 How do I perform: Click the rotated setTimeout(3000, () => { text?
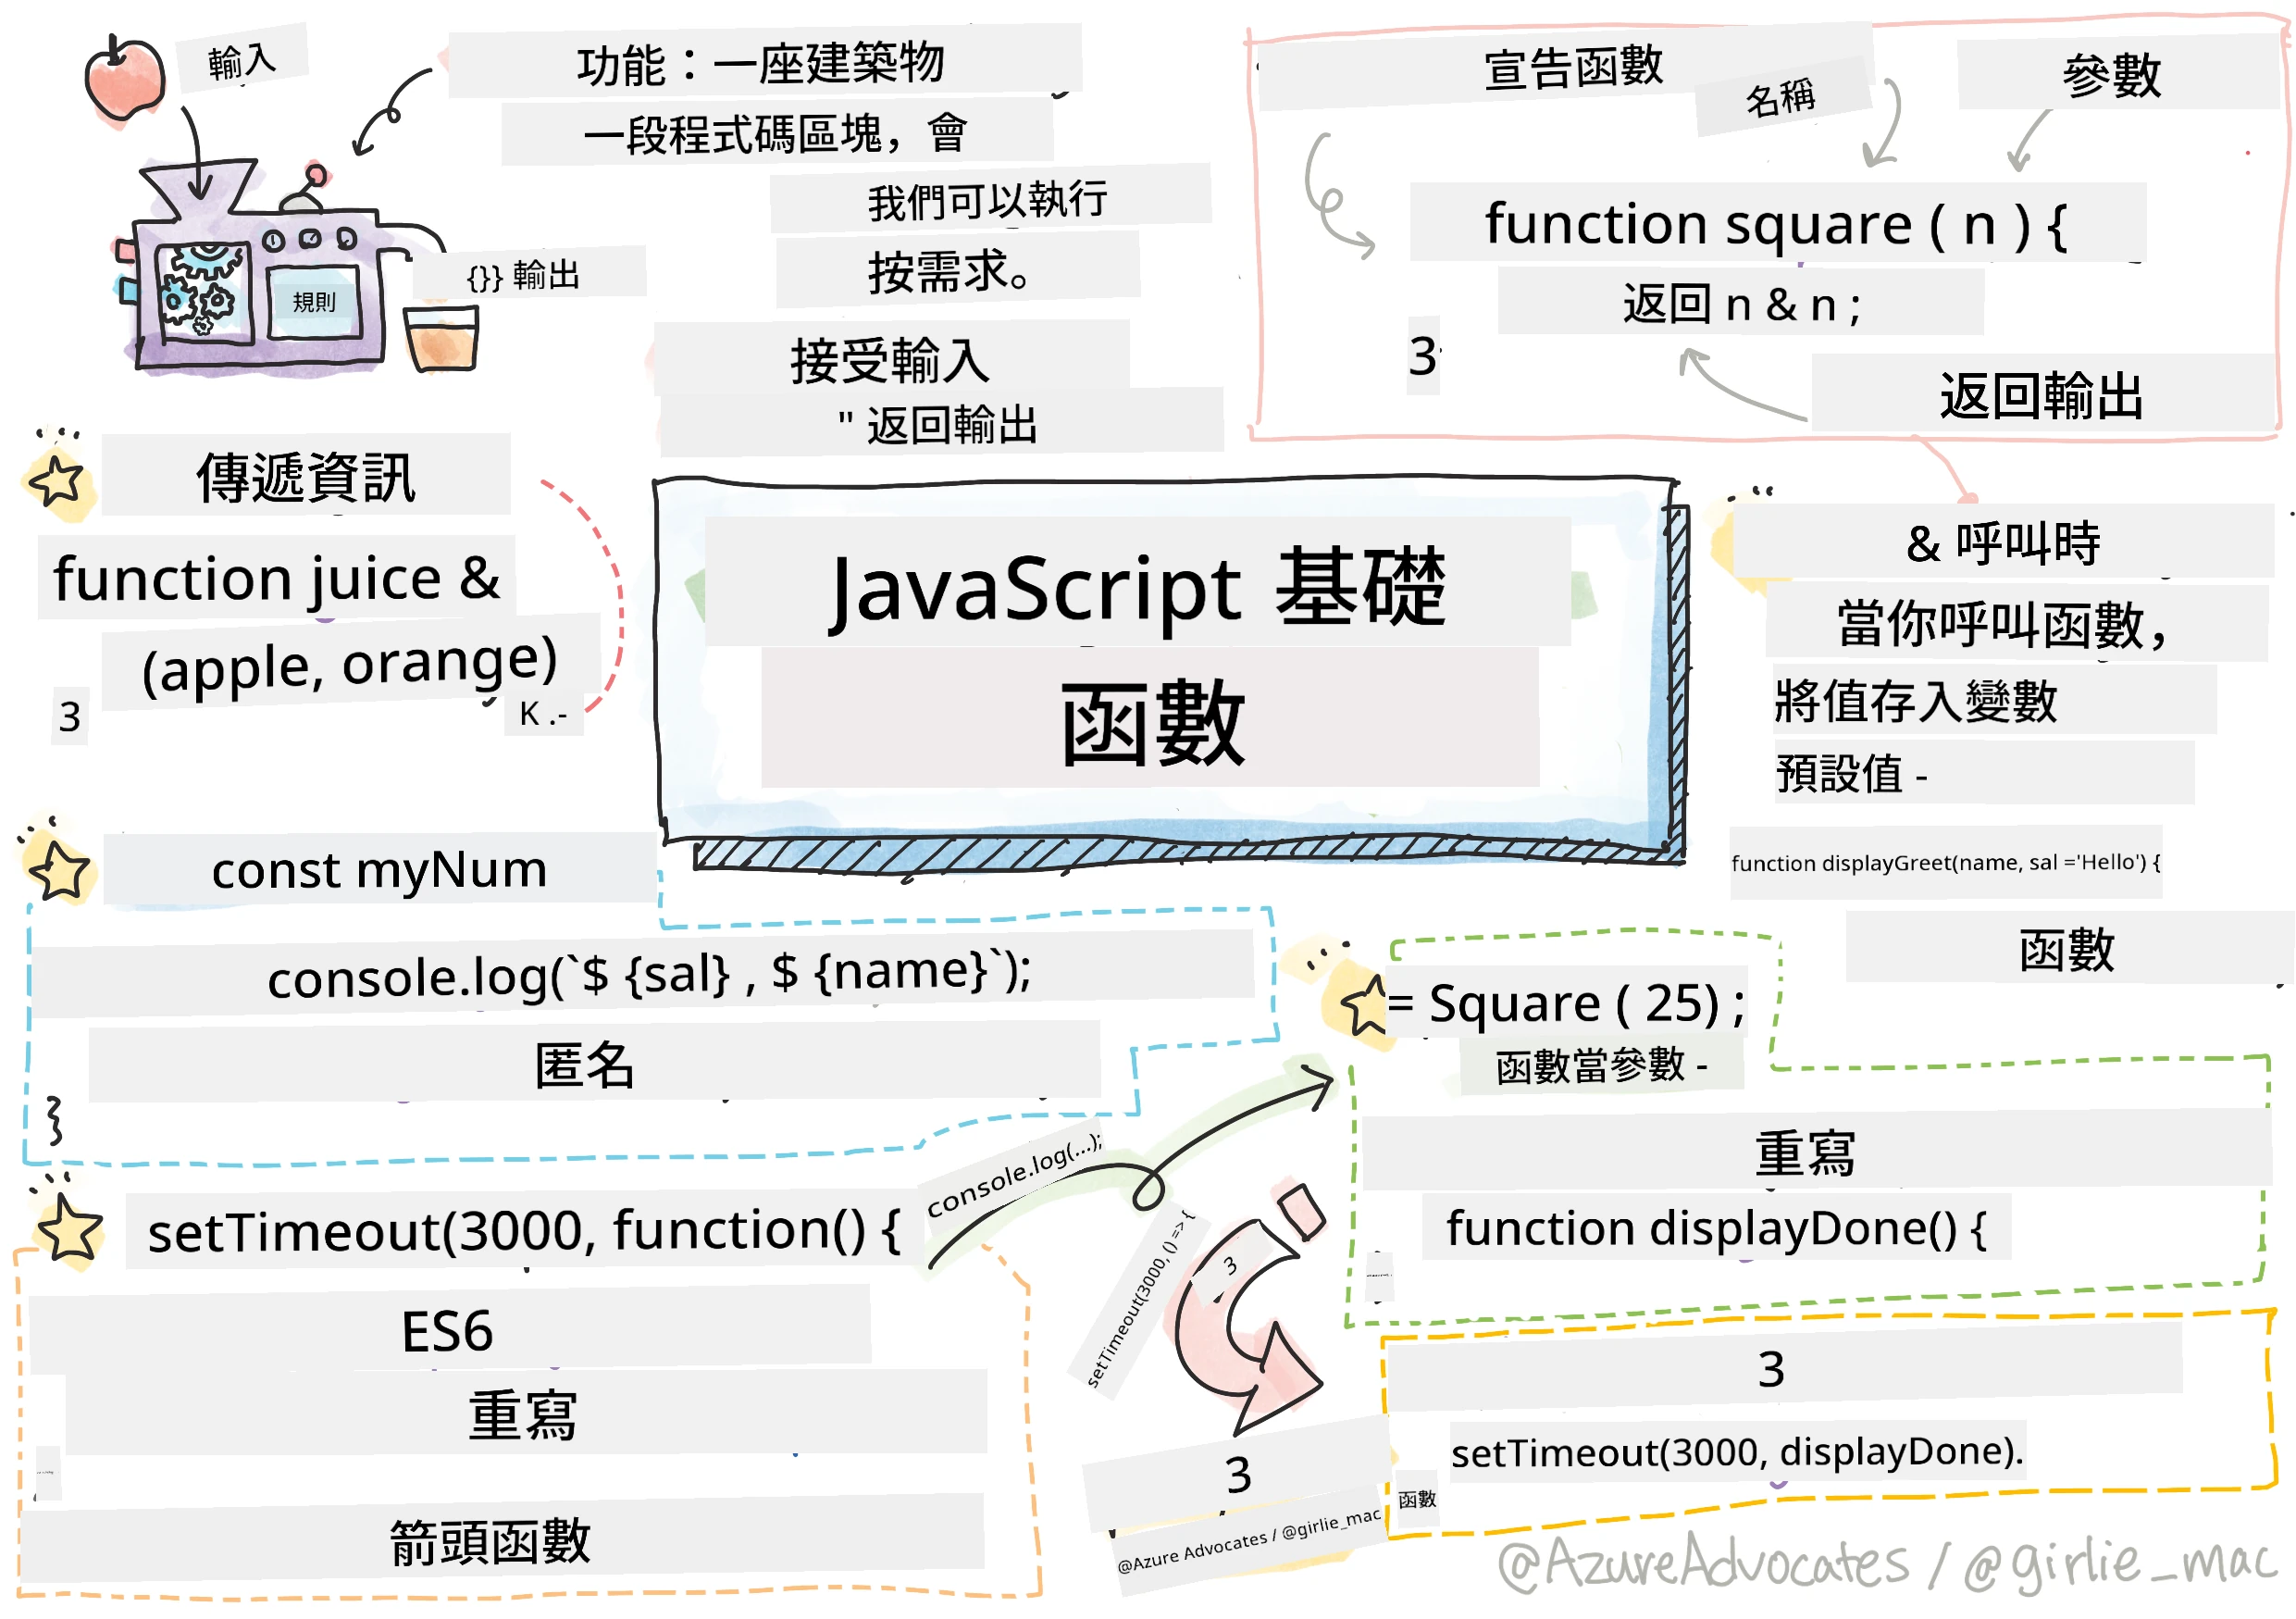pyautogui.click(x=1140, y=1299)
